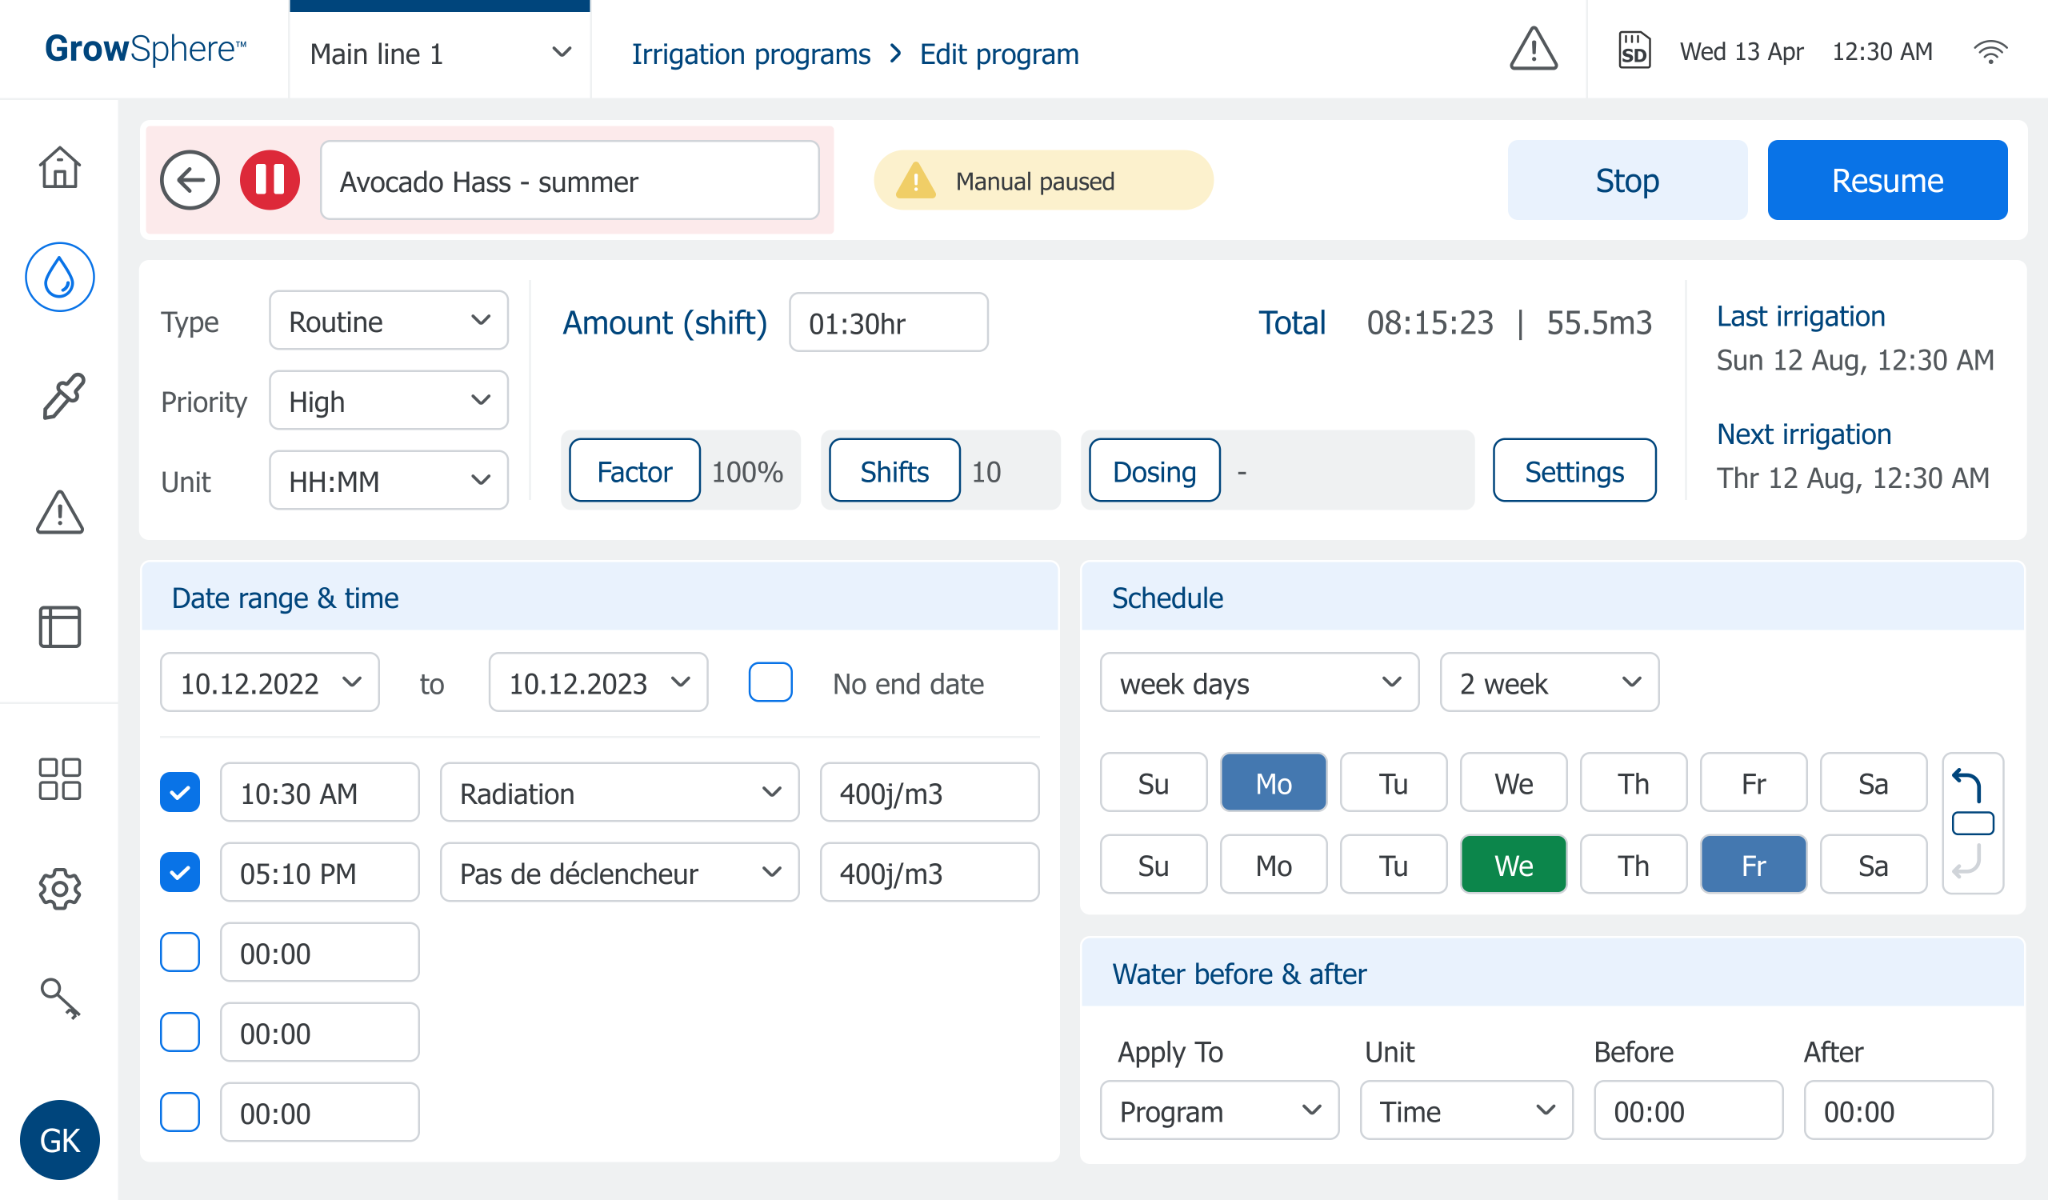The image size is (2048, 1200).
Task: Open the alerts triangle in sidebar
Action: tap(60, 512)
